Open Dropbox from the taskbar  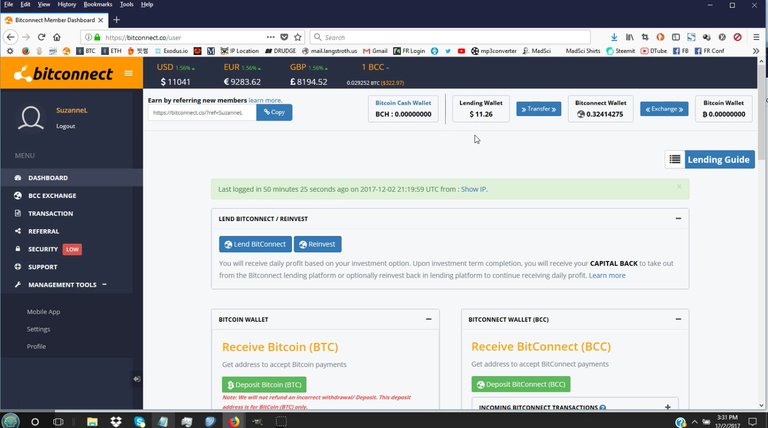pyautogui.click(x=116, y=421)
